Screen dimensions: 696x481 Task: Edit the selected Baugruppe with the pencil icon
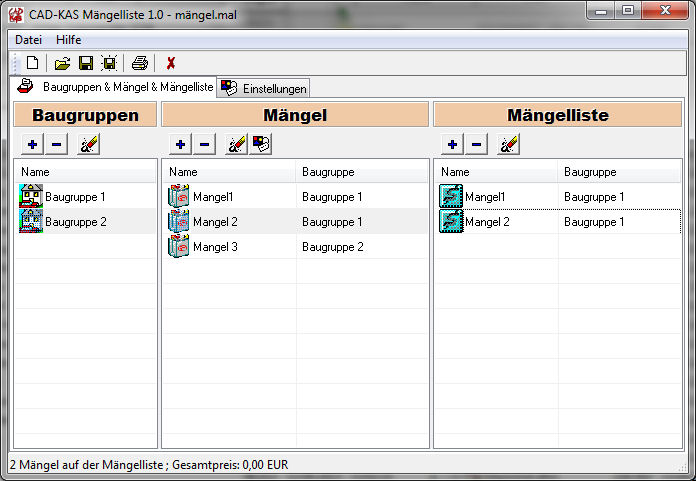[88, 145]
